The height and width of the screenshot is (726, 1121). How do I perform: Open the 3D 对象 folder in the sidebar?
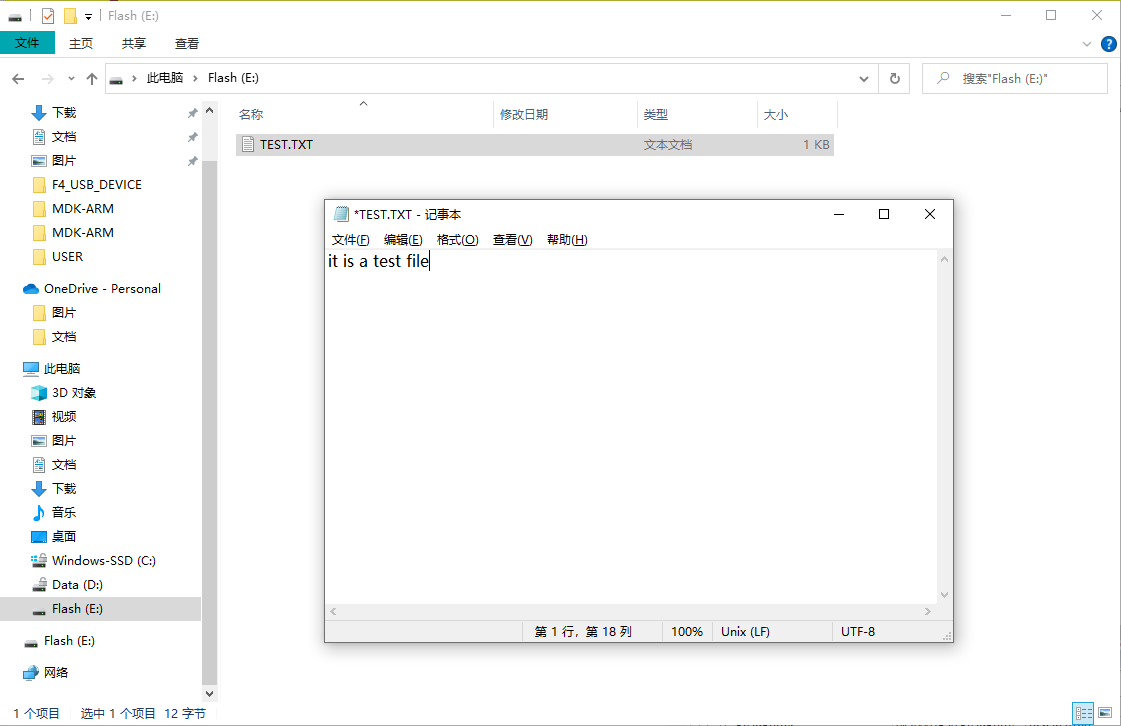click(x=74, y=393)
